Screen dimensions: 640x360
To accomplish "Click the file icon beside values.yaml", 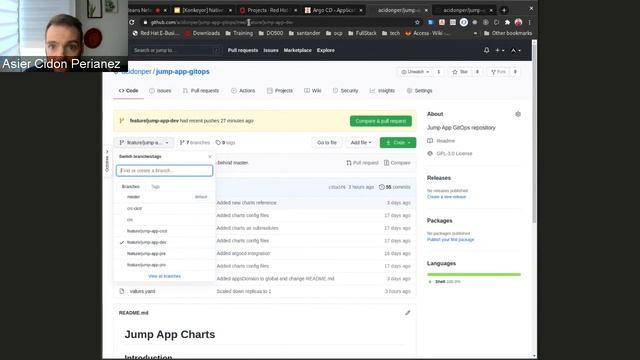I will [x=122, y=291].
